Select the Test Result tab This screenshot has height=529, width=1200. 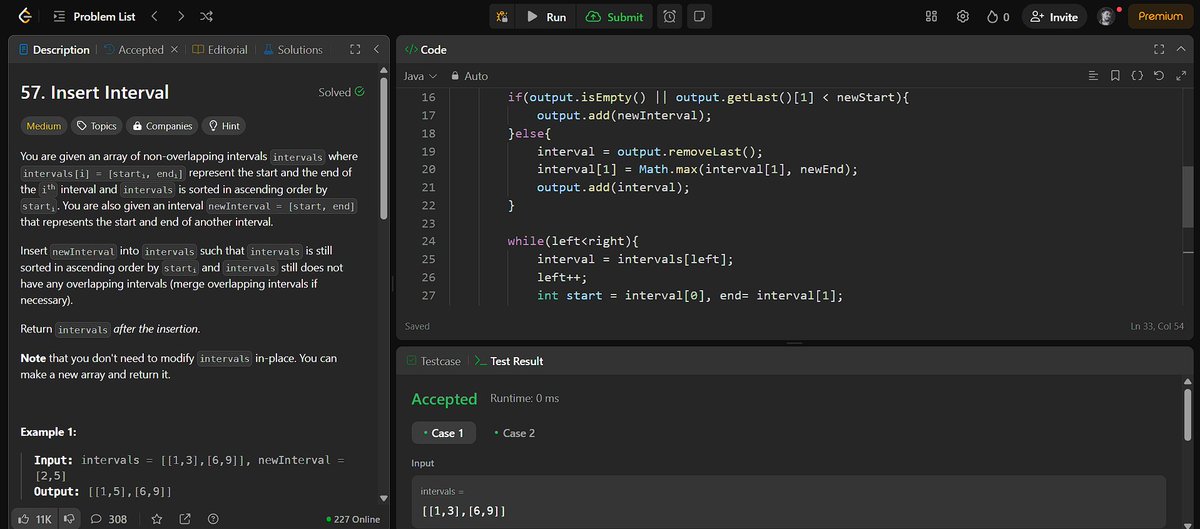[509, 361]
